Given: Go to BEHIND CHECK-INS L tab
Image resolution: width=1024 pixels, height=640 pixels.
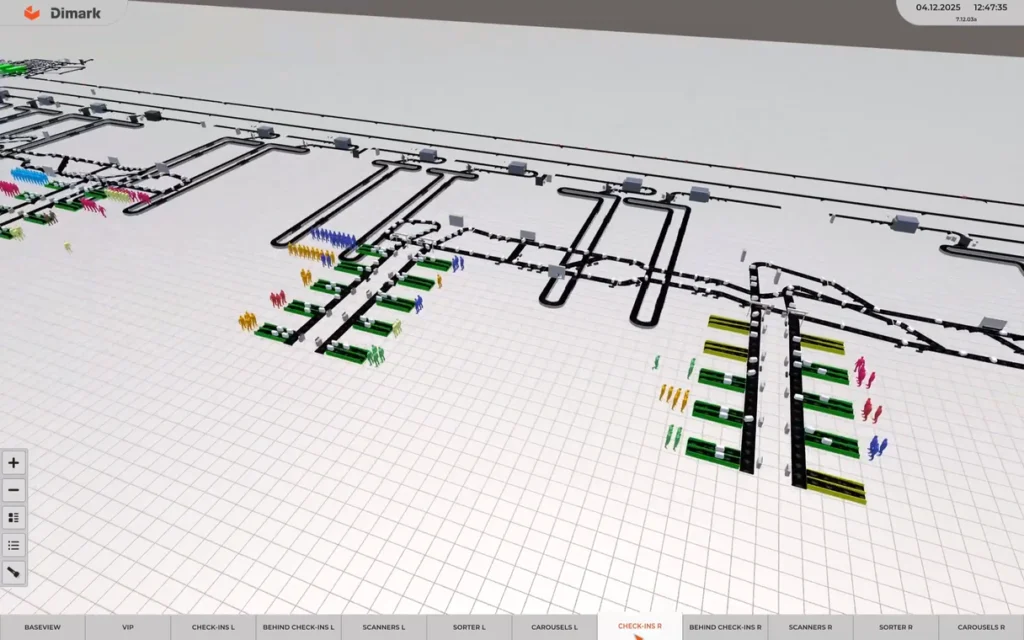Looking at the screenshot, I should 298,627.
